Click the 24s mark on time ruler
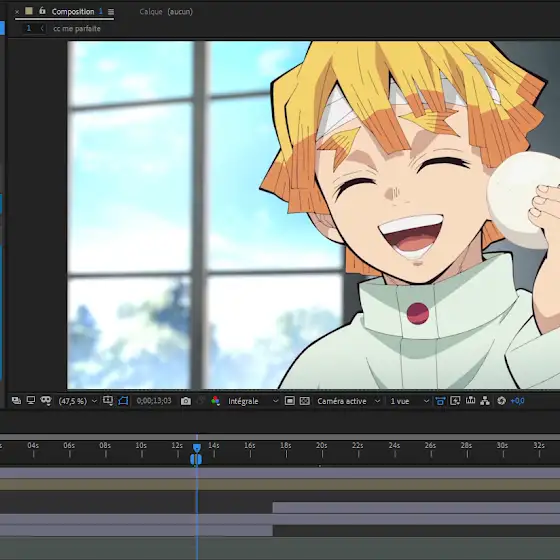This screenshot has width=560, height=560. pyautogui.click(x=395, y=446)
